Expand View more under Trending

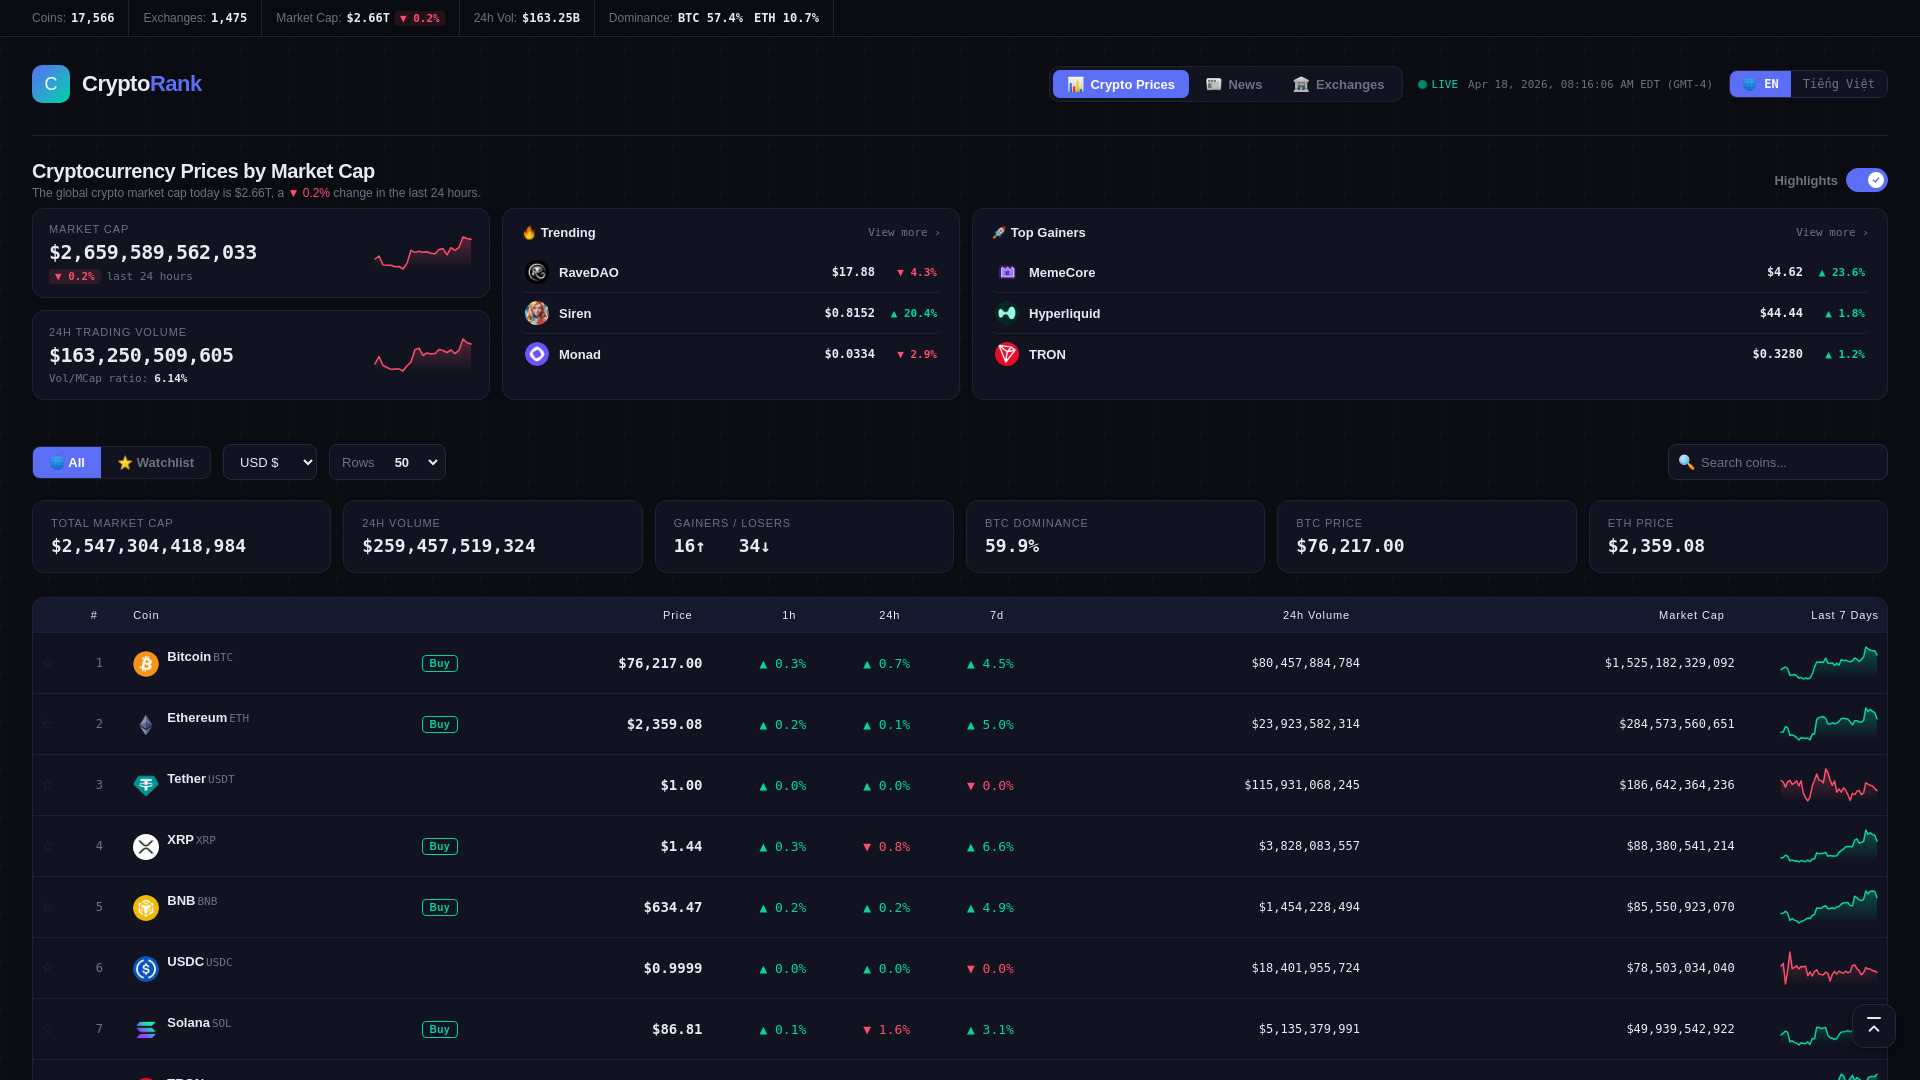point(903,232)
